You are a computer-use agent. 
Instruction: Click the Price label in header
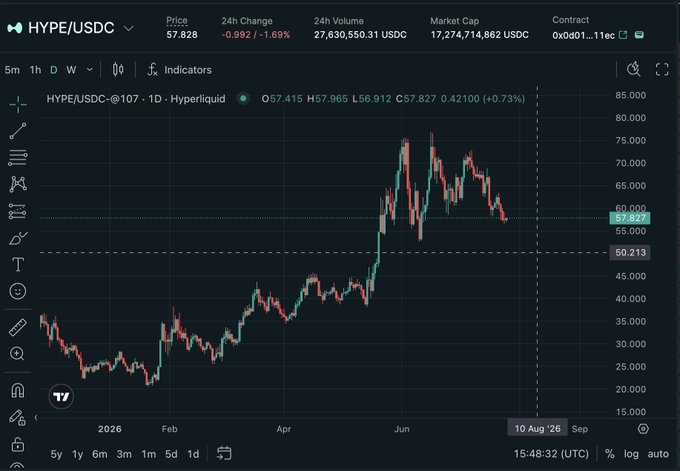pyautogui.click(x=177, y=20)
